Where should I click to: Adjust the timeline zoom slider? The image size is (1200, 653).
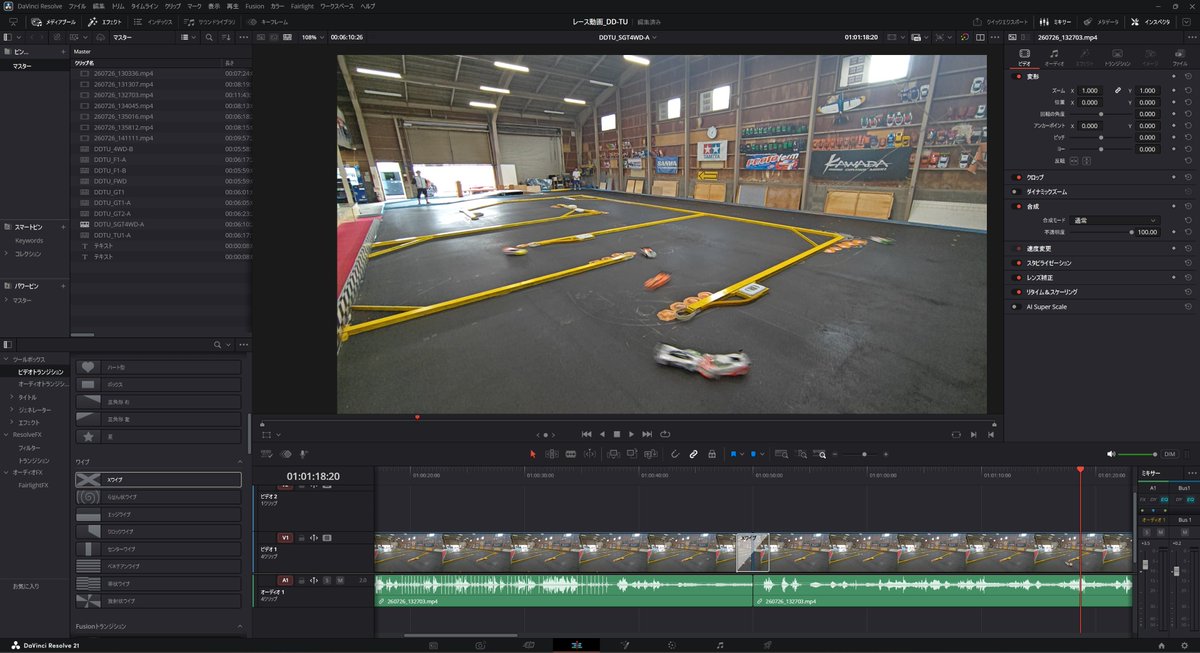(863, 454)
